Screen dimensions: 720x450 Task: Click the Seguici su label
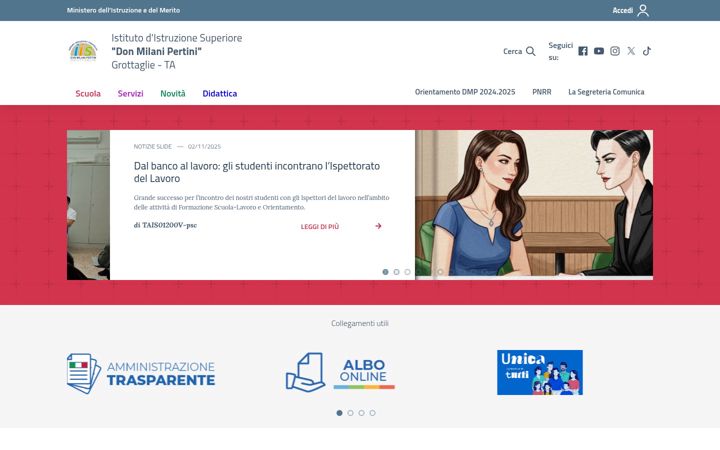[x=560, y=51]
